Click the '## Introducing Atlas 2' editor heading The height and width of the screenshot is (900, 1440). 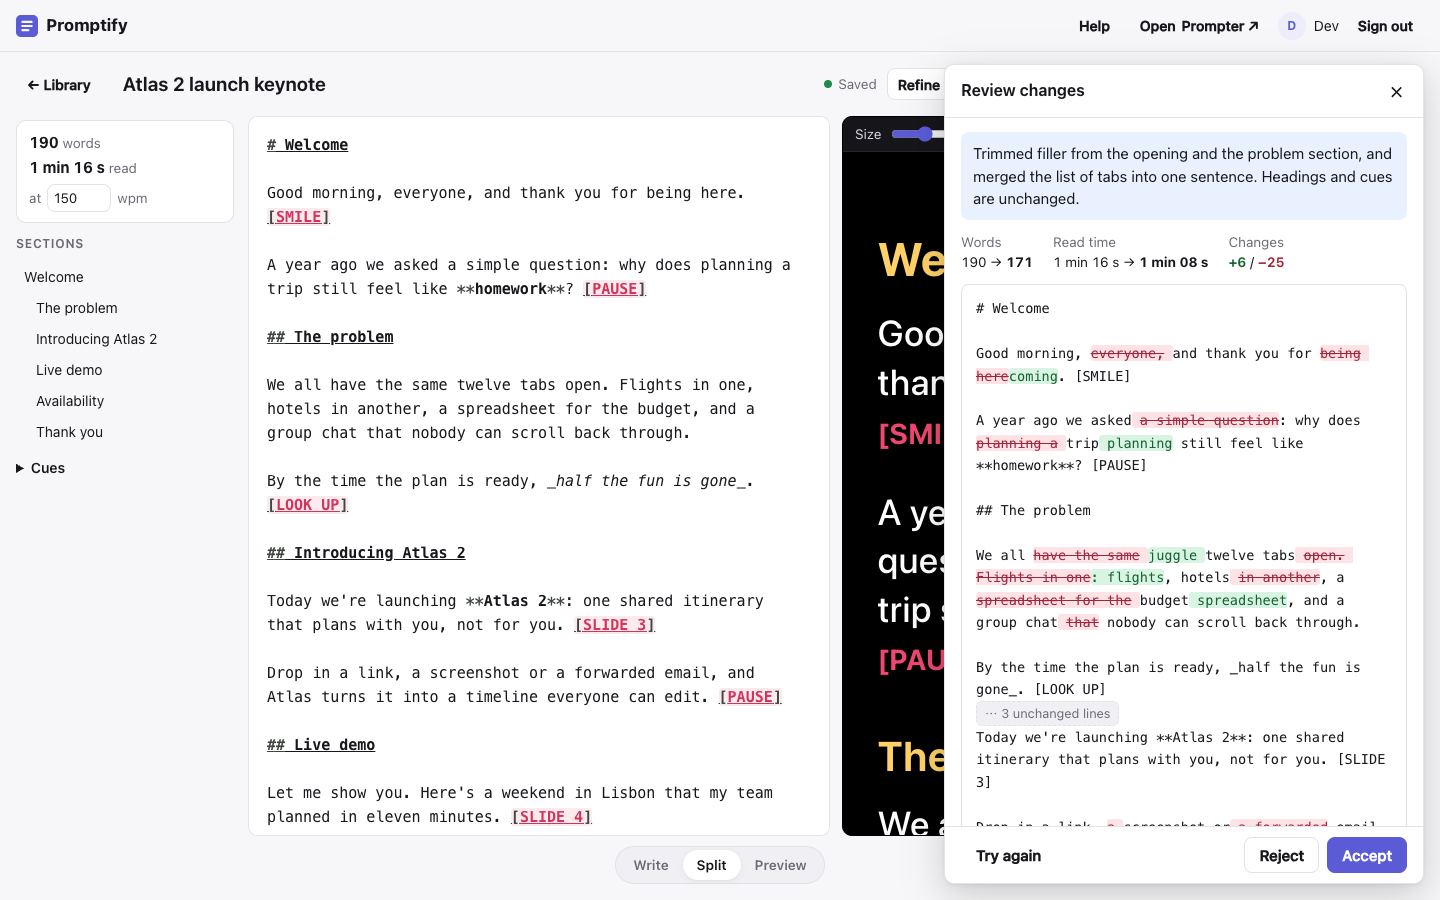point(366,553)
